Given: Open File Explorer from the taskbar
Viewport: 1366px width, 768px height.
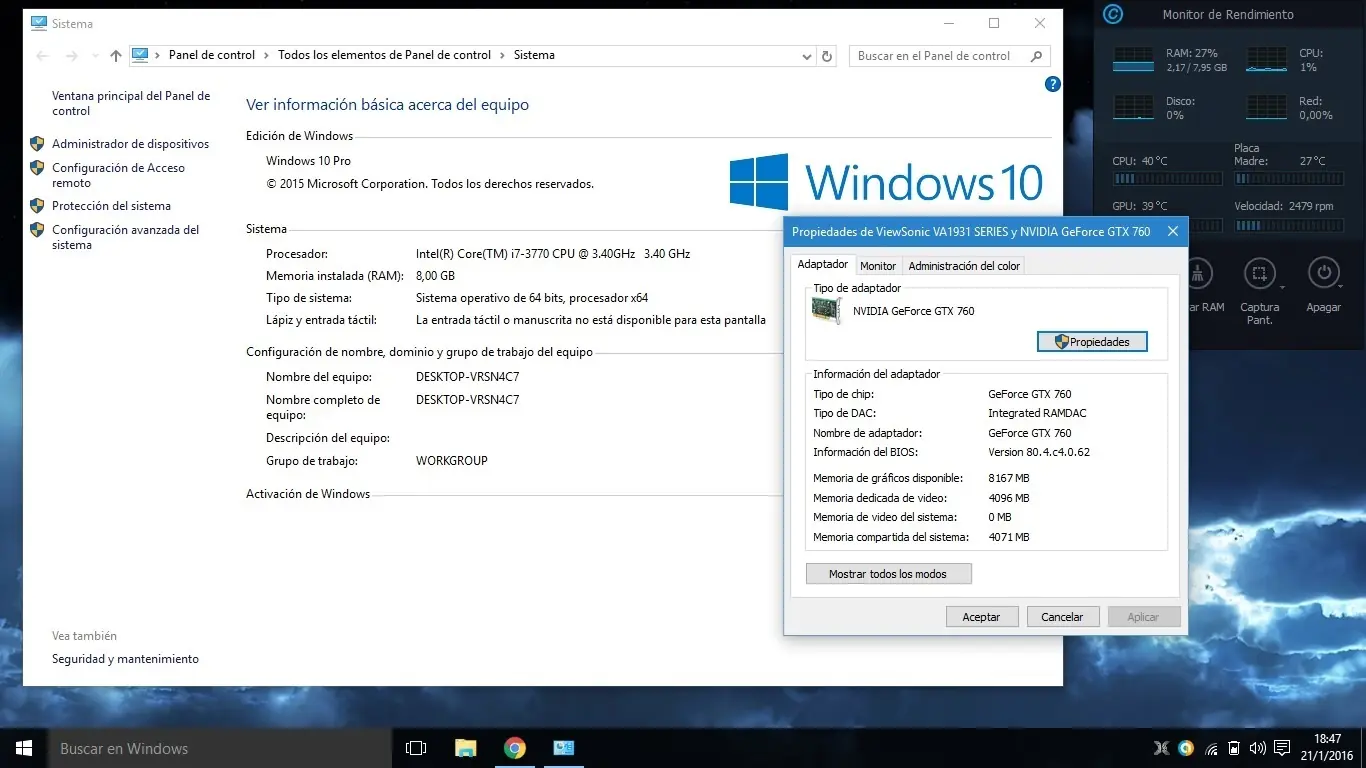Looking at the screenshot, I should point(466,748).
